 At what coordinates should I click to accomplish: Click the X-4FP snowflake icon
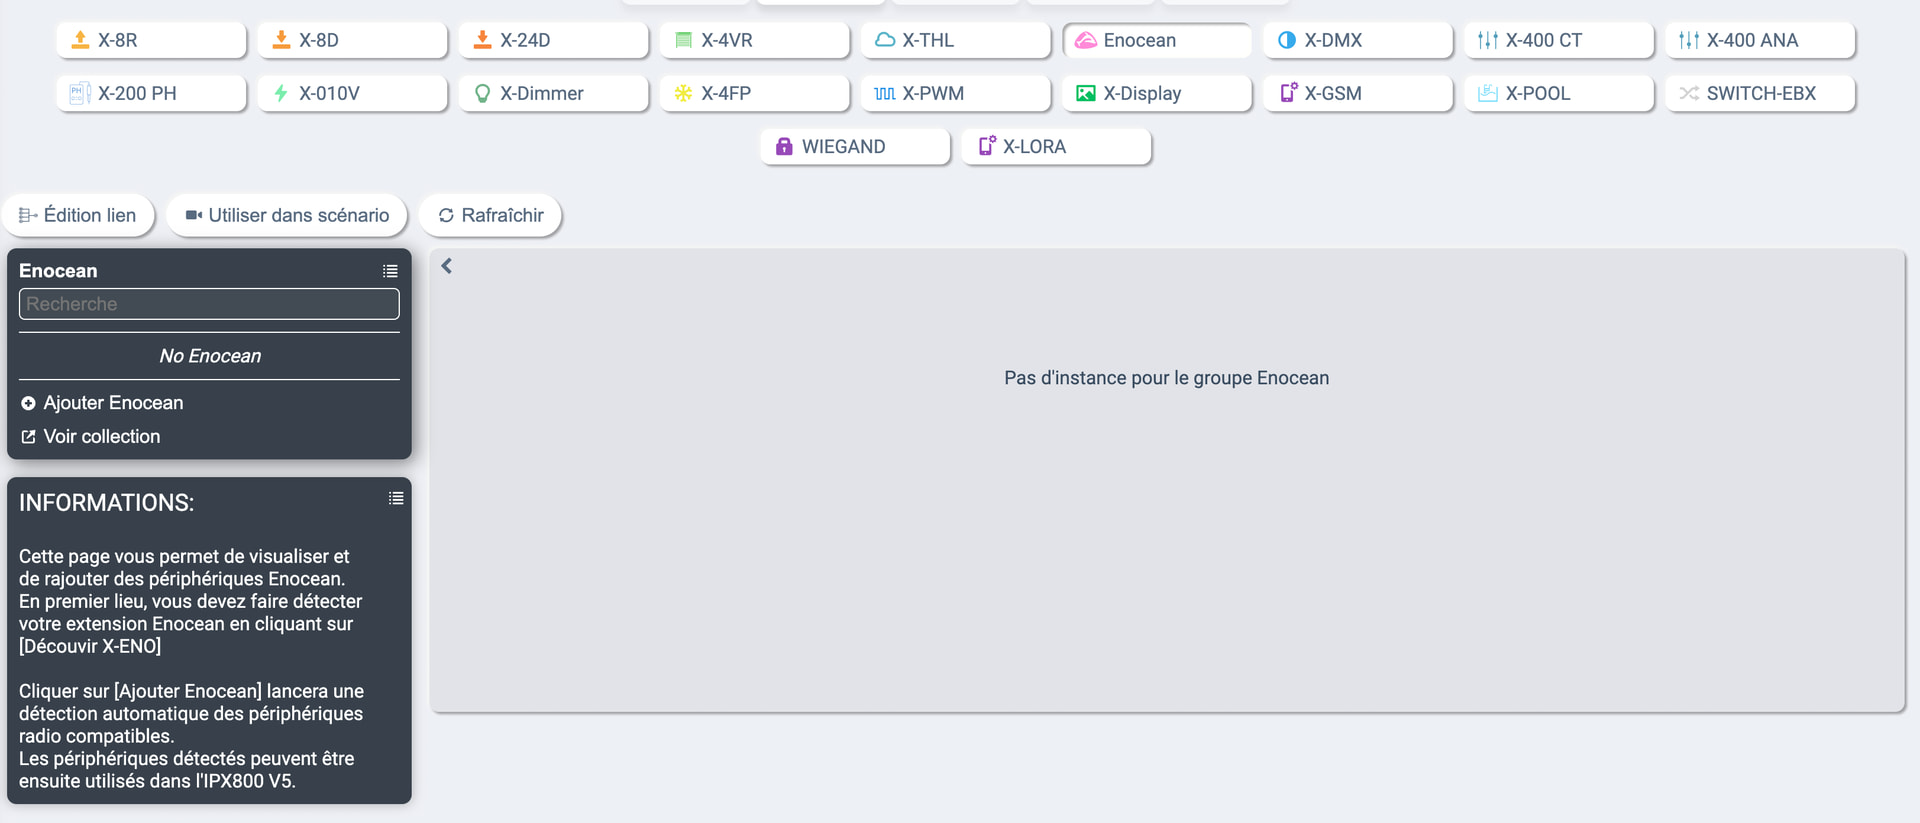[683, 93]
